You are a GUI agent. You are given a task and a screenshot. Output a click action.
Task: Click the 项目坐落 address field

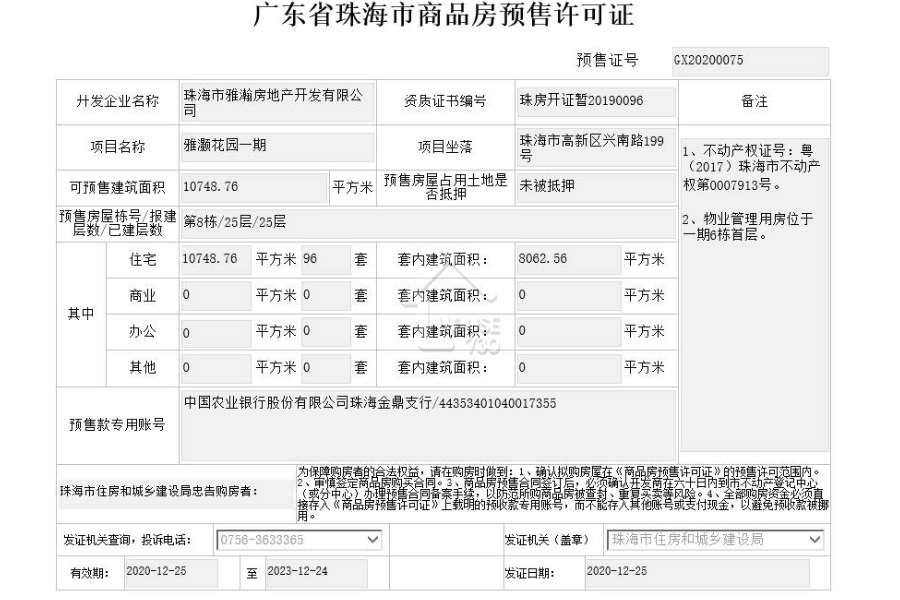click(x=596, y=148)
